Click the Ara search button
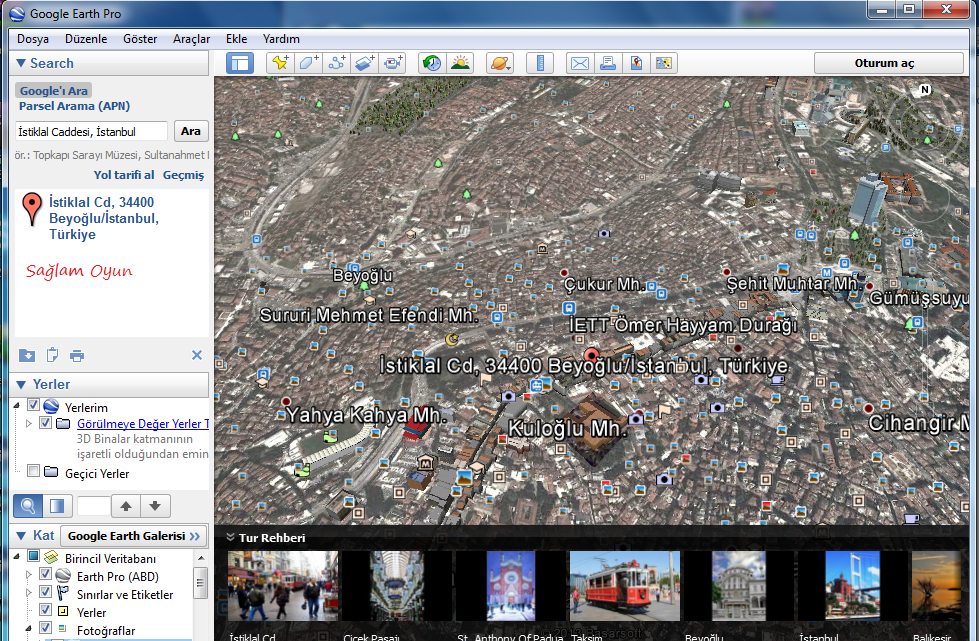The image size is (979, 641). [191, 131]
